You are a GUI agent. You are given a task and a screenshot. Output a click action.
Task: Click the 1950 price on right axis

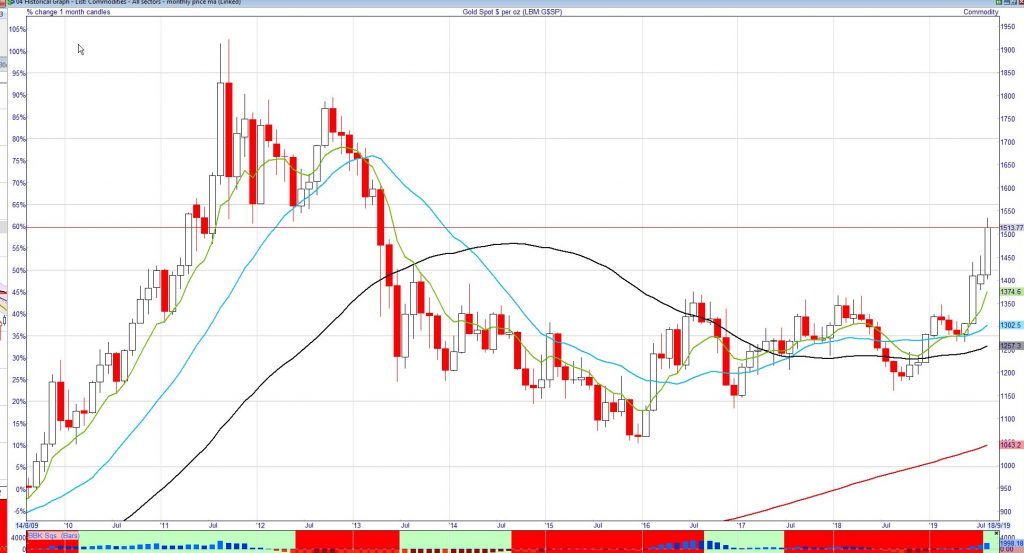coord(1008,27)
